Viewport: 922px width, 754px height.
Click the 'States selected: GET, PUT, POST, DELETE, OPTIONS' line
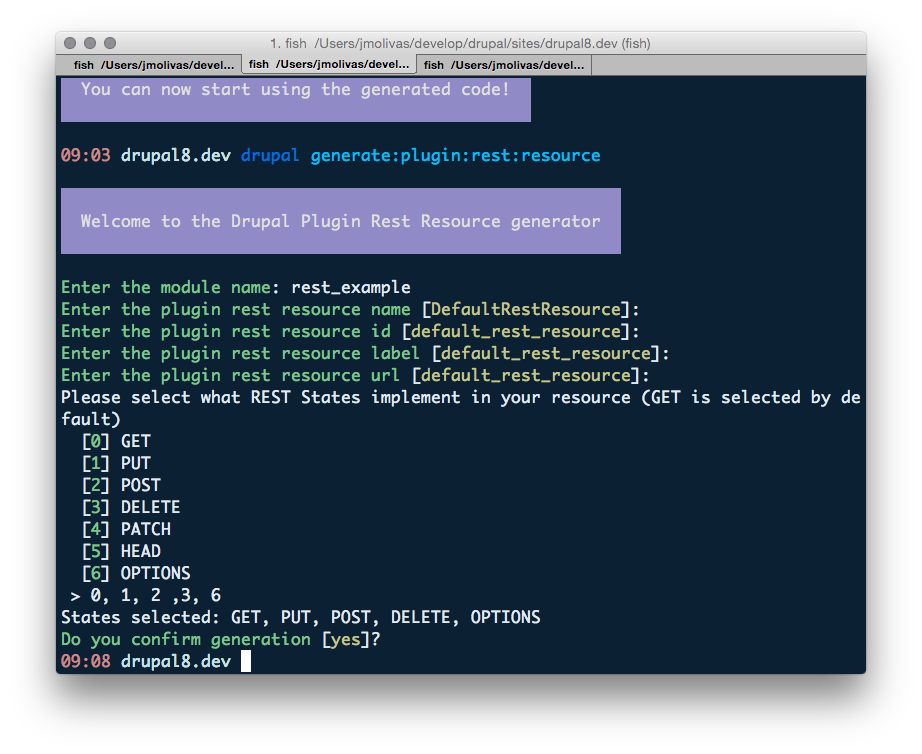(300, 618)
